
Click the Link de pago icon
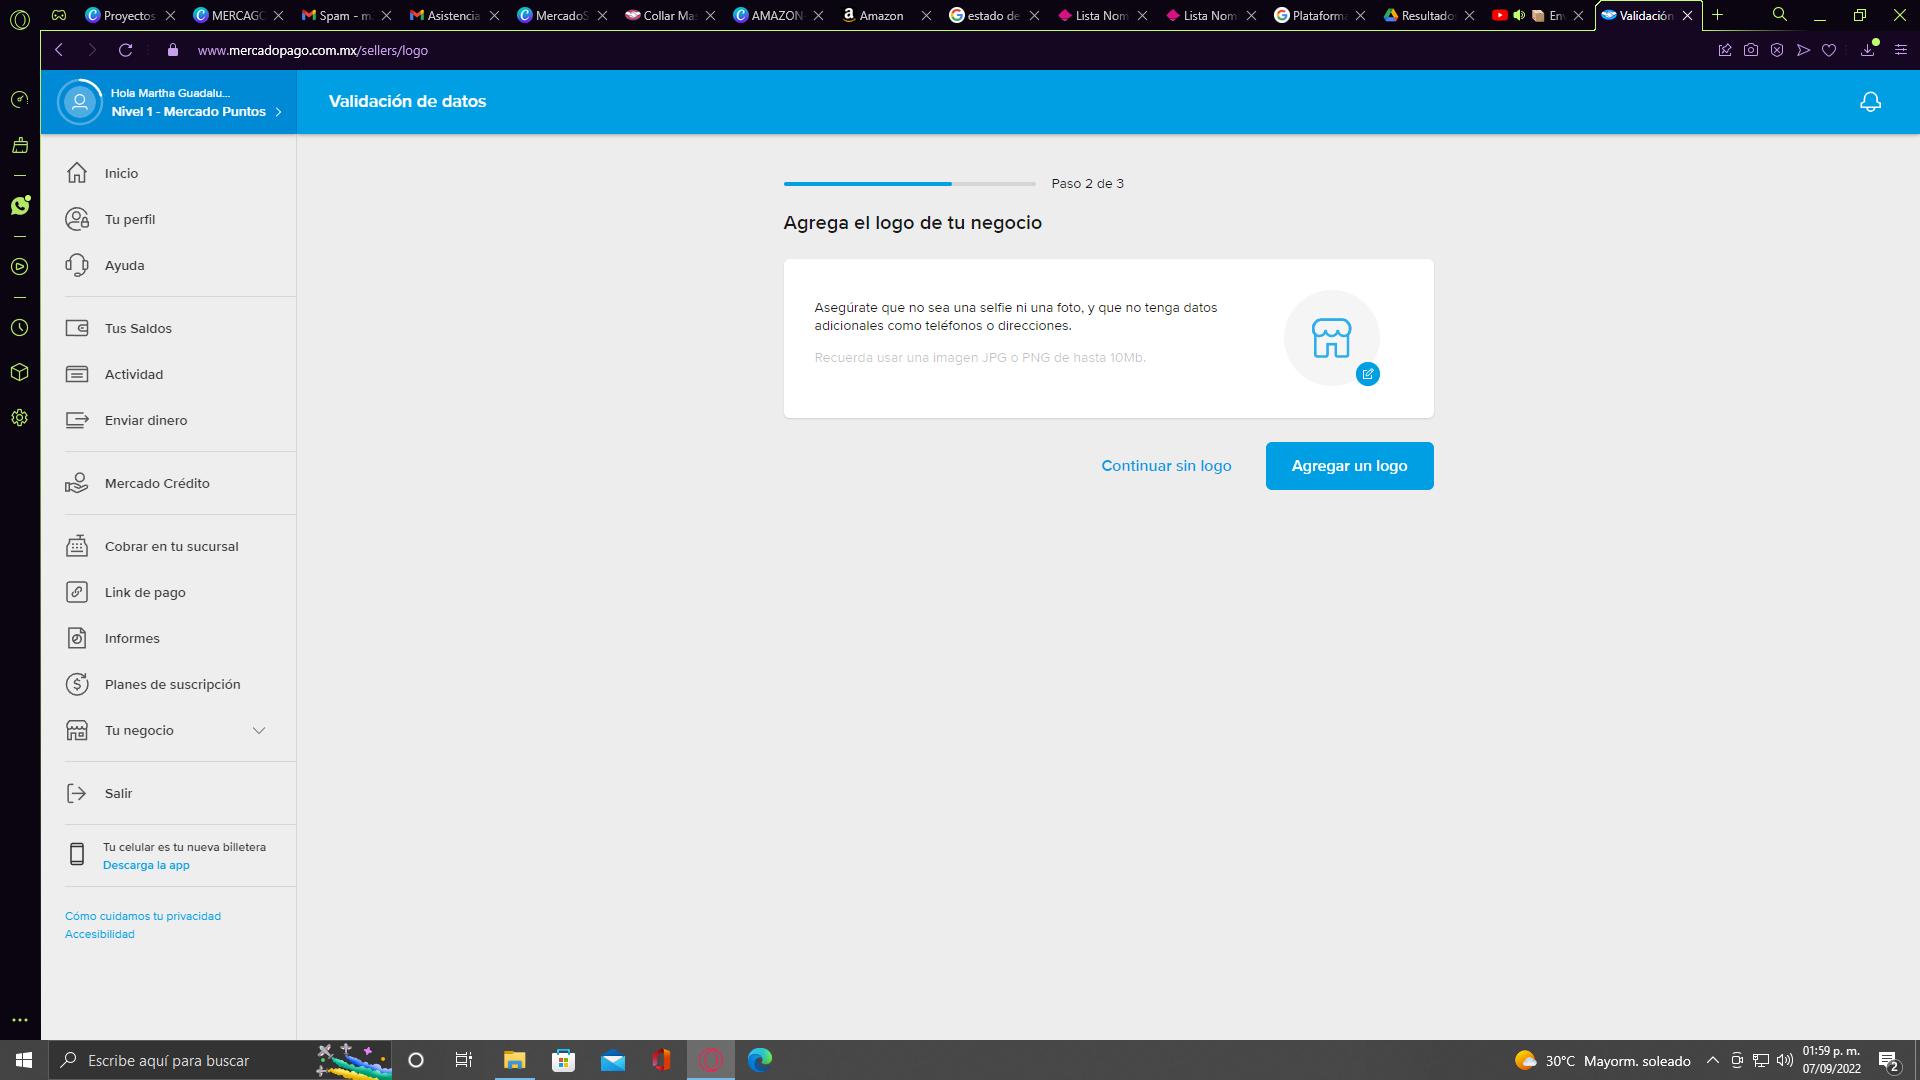coord(77,592)
